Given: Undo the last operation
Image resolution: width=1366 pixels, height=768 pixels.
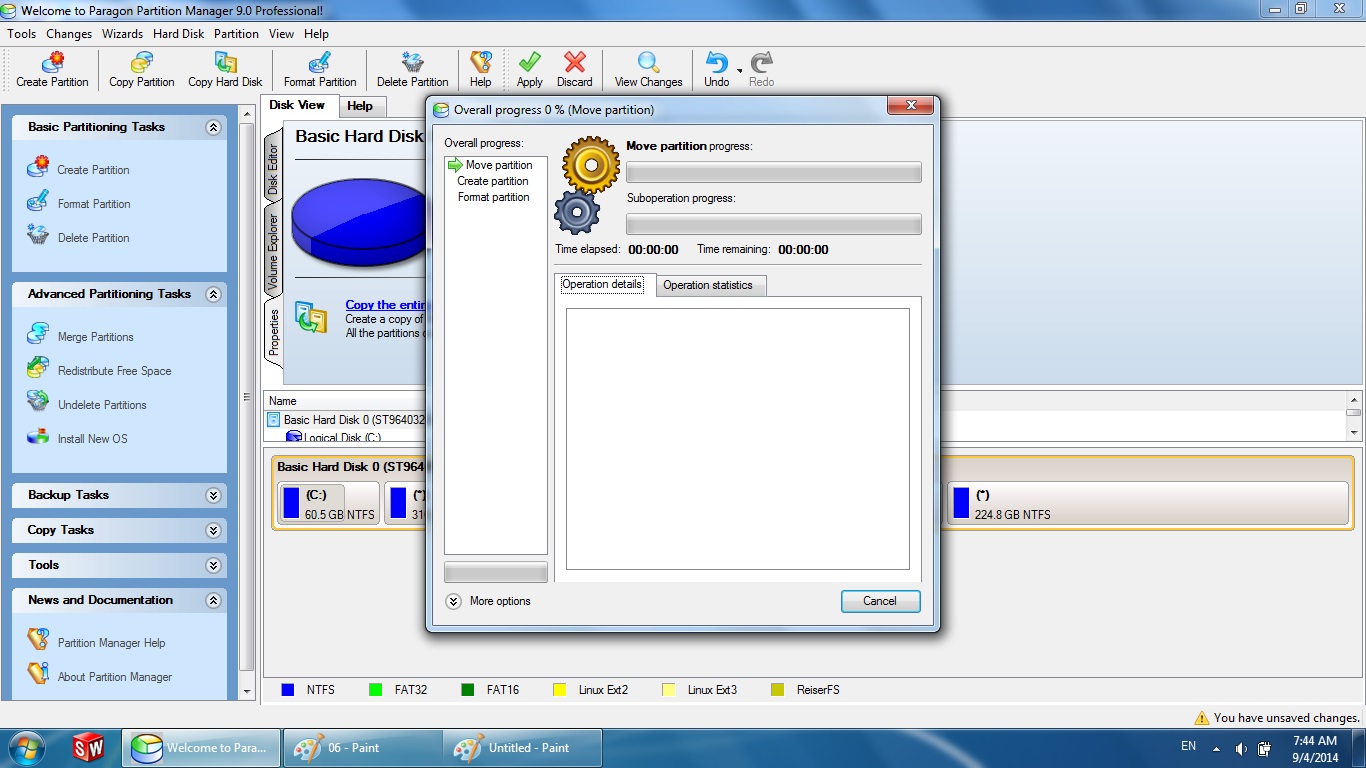Looking at the screenshot, I should [x=717, y=70].
